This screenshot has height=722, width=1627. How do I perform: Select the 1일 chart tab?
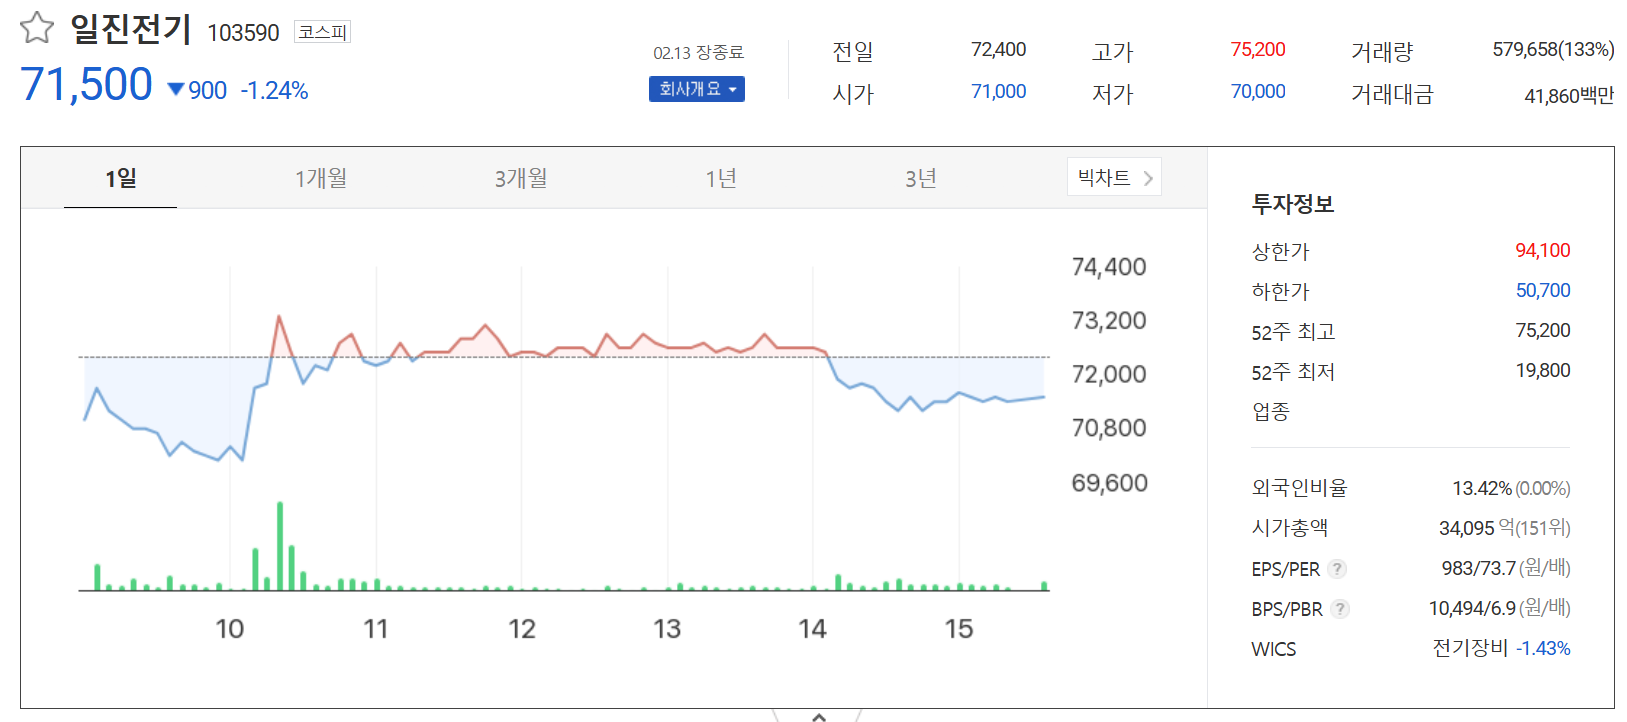coord(121,178)
